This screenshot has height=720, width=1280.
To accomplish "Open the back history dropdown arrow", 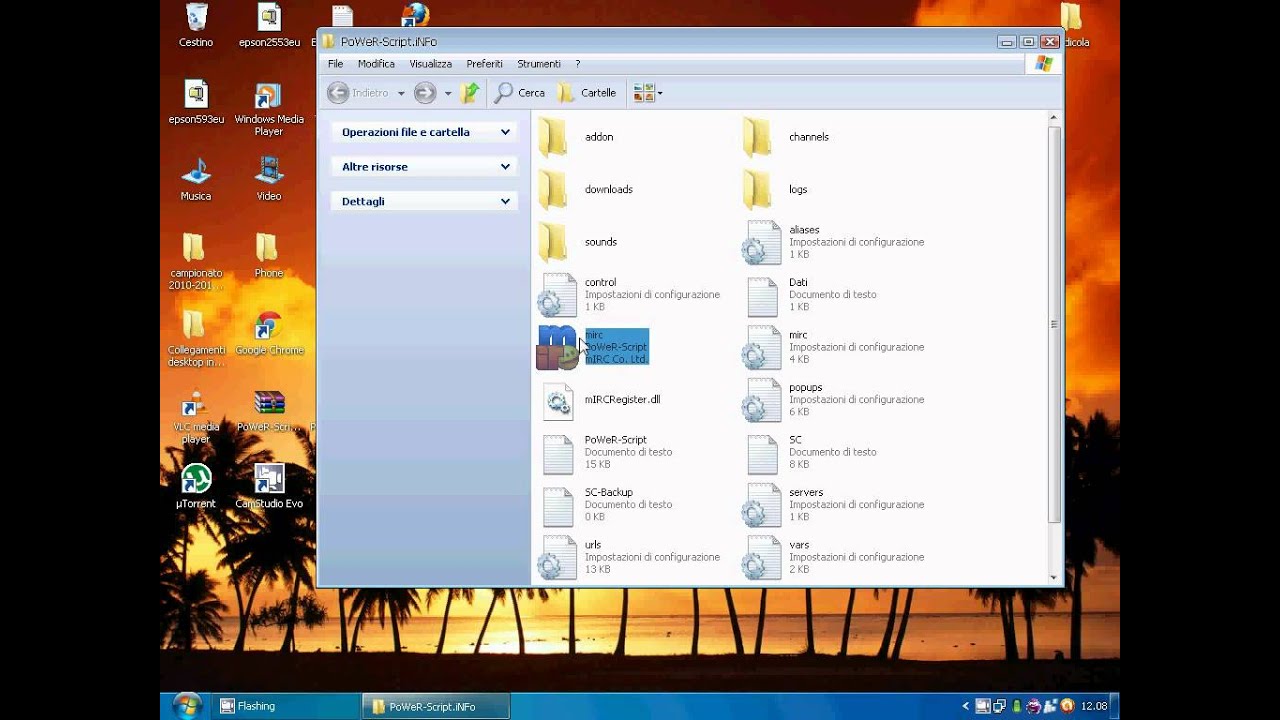I will pos(401,93).
